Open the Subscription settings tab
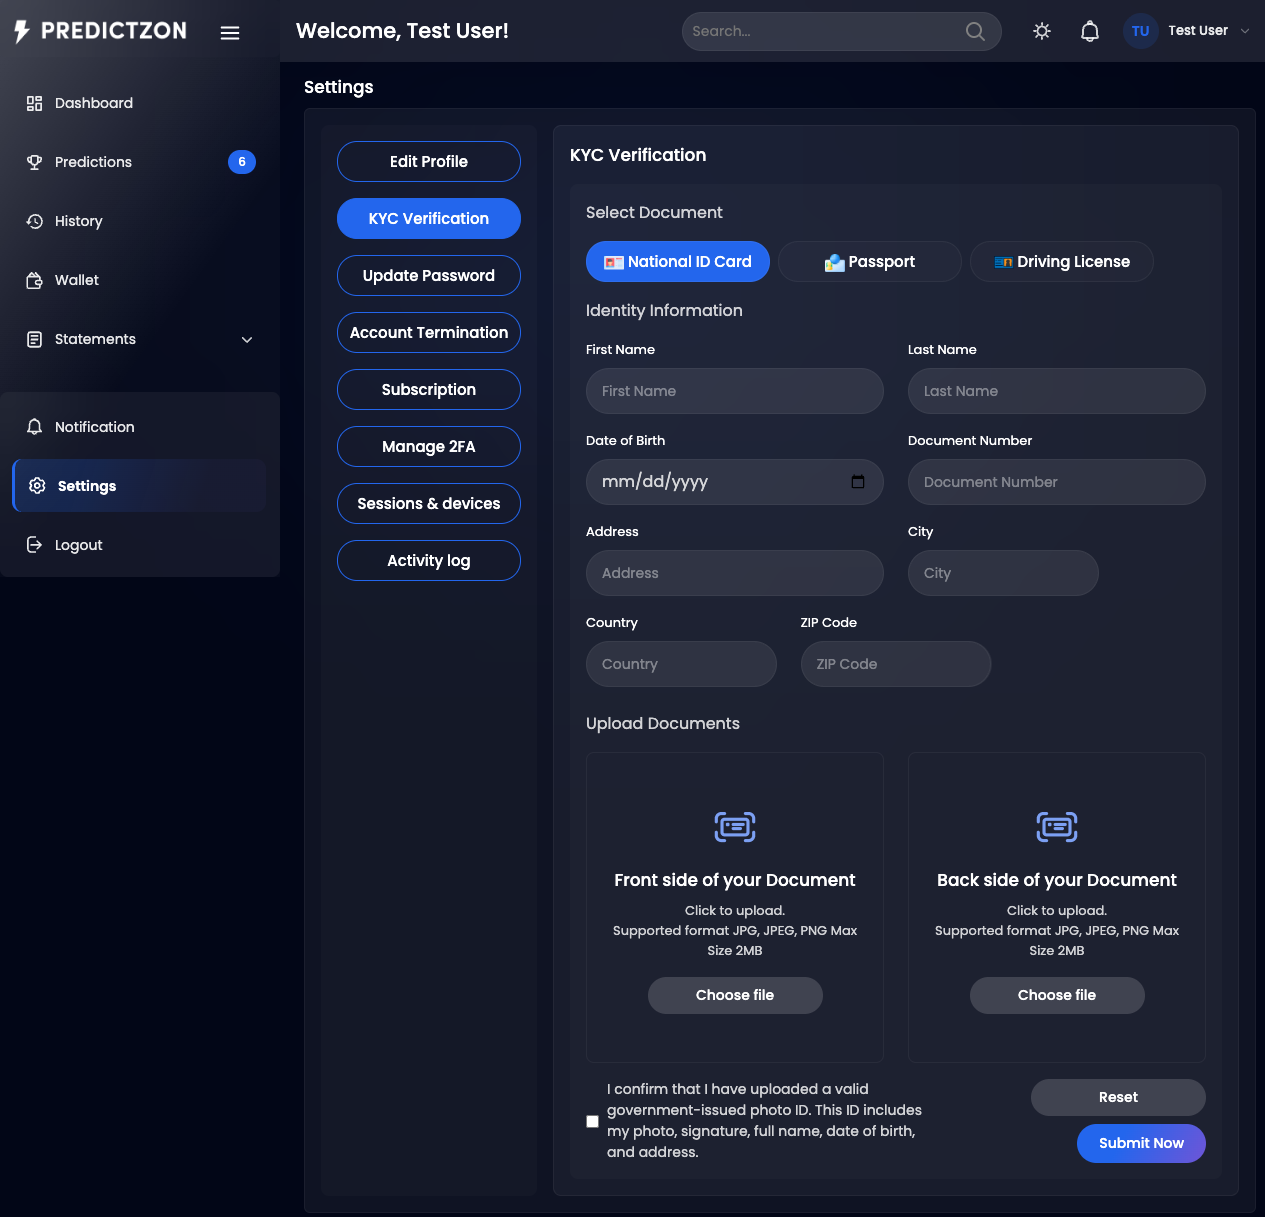 click(429, 390)
